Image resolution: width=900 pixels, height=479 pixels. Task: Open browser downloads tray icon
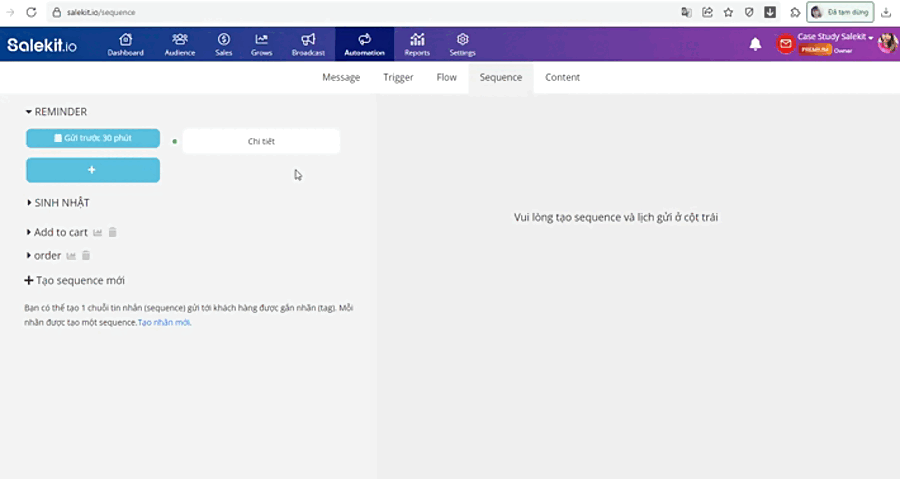click(x=886, y=12)
